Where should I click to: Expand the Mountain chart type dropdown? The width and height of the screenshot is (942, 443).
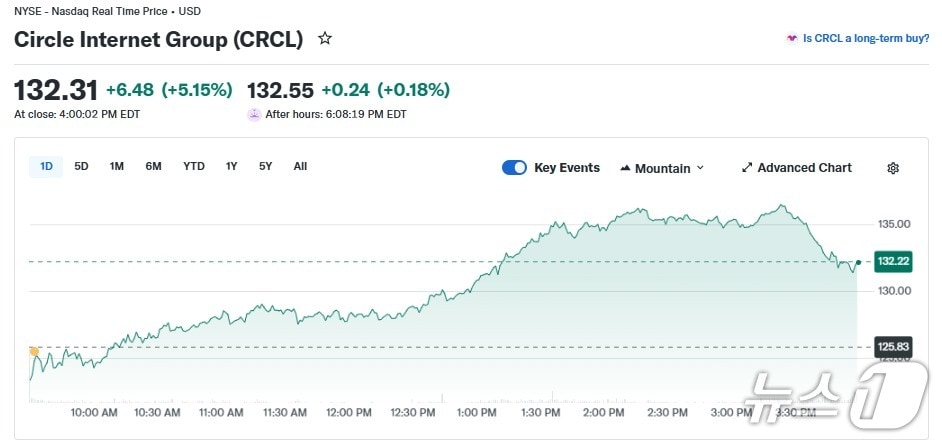pos(700,168)
